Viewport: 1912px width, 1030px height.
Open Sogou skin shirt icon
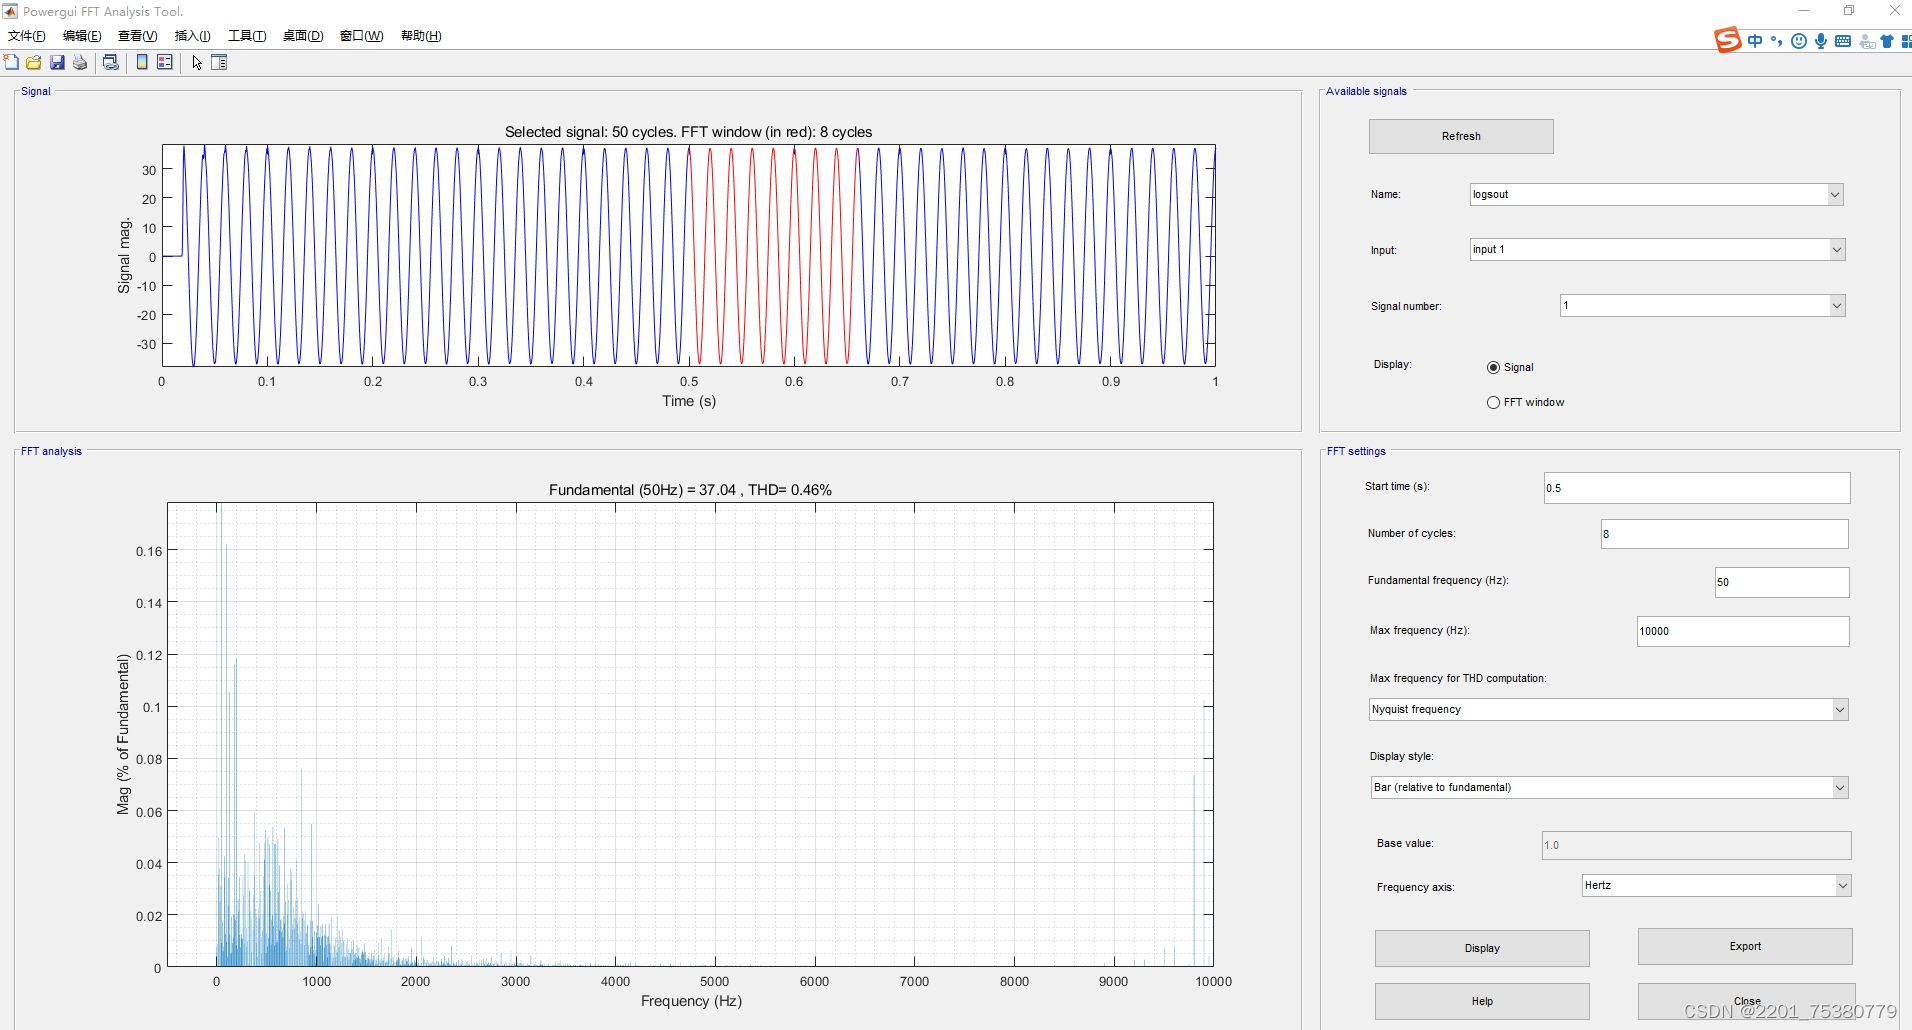tap(1887, 41)
